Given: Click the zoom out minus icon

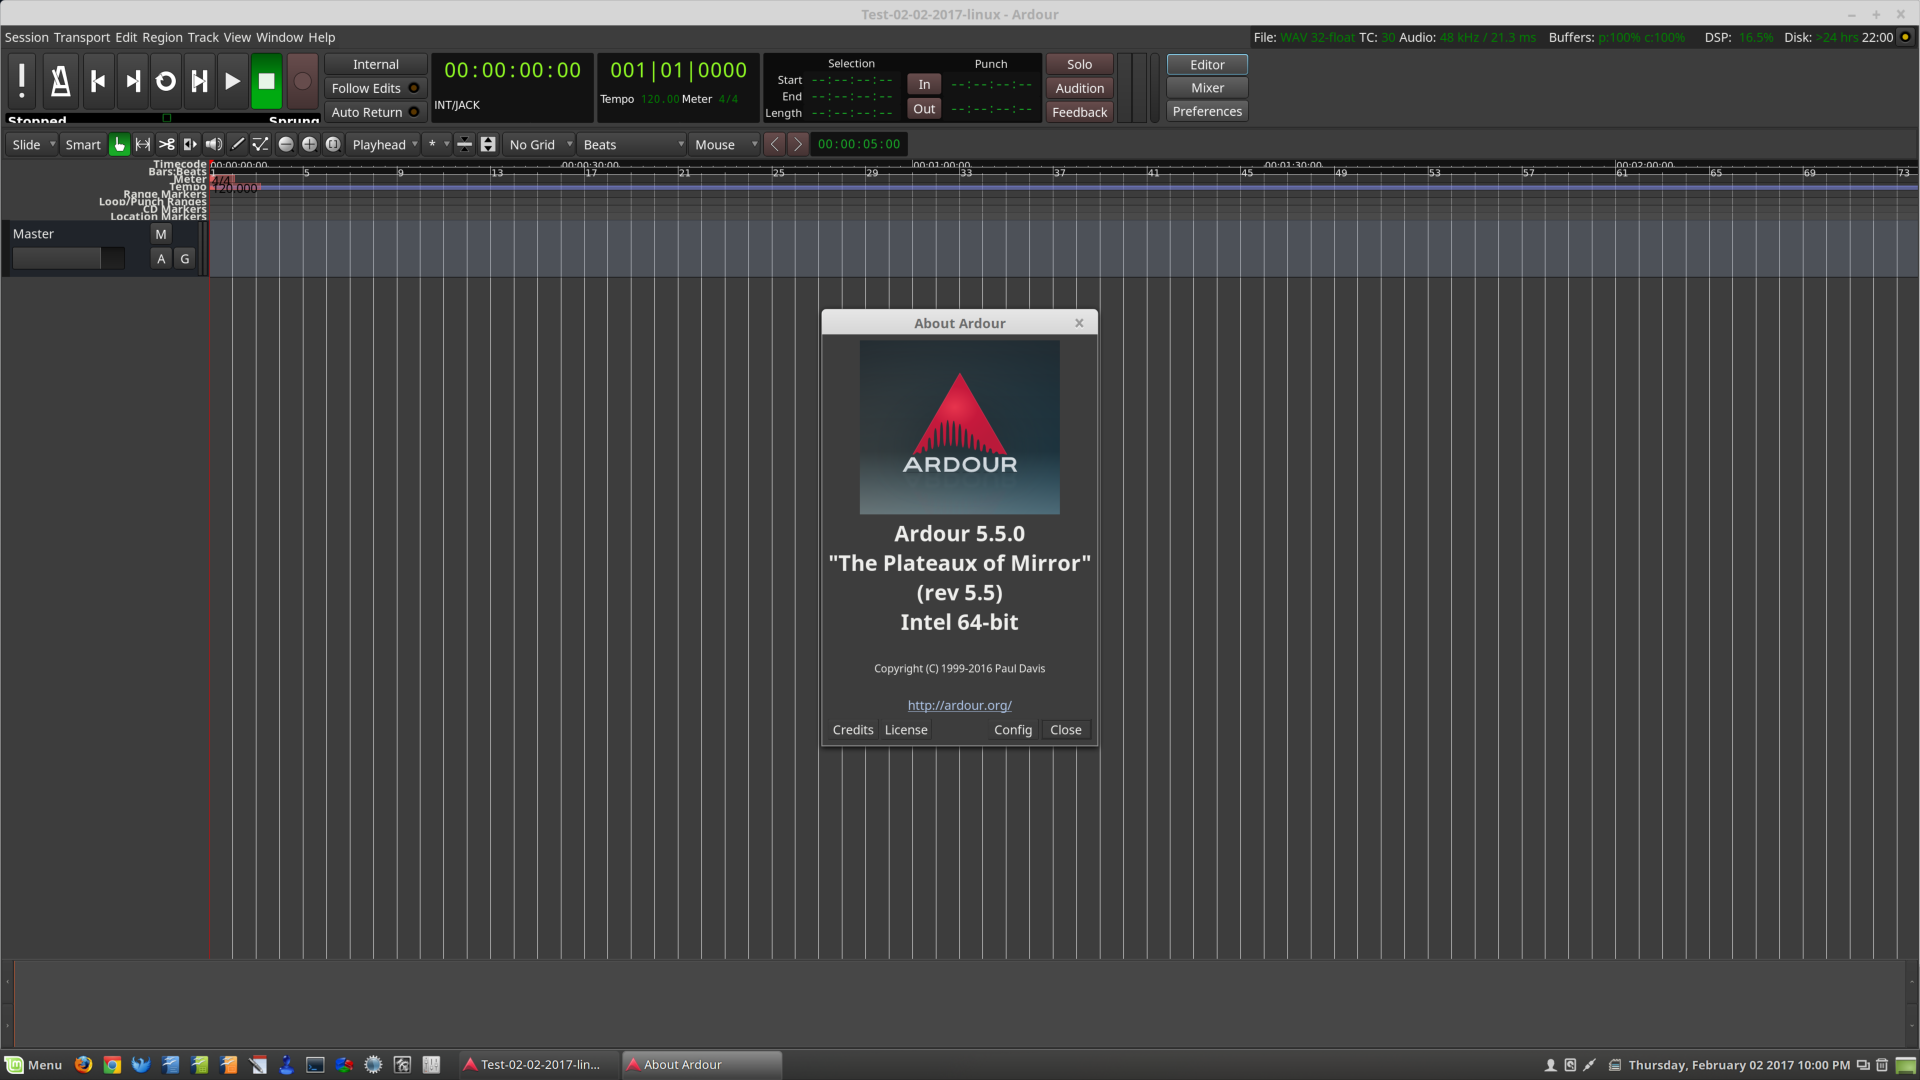Looking at the screenshot, I should pyautogui.click(x=286, y=144).
